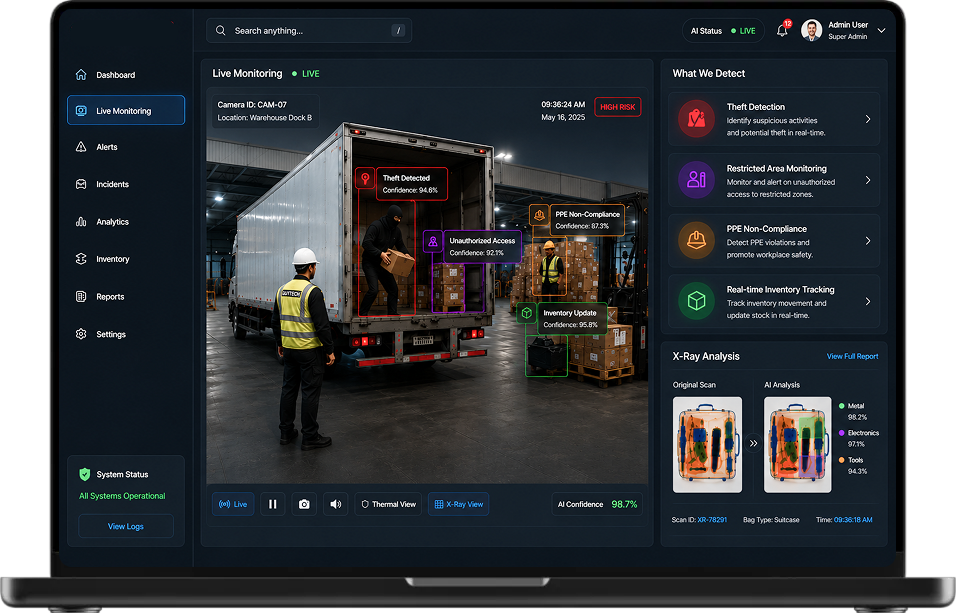
Task: Click the Inventory sidebar icon
Action: pyautogui.click(x=81, y=259)
